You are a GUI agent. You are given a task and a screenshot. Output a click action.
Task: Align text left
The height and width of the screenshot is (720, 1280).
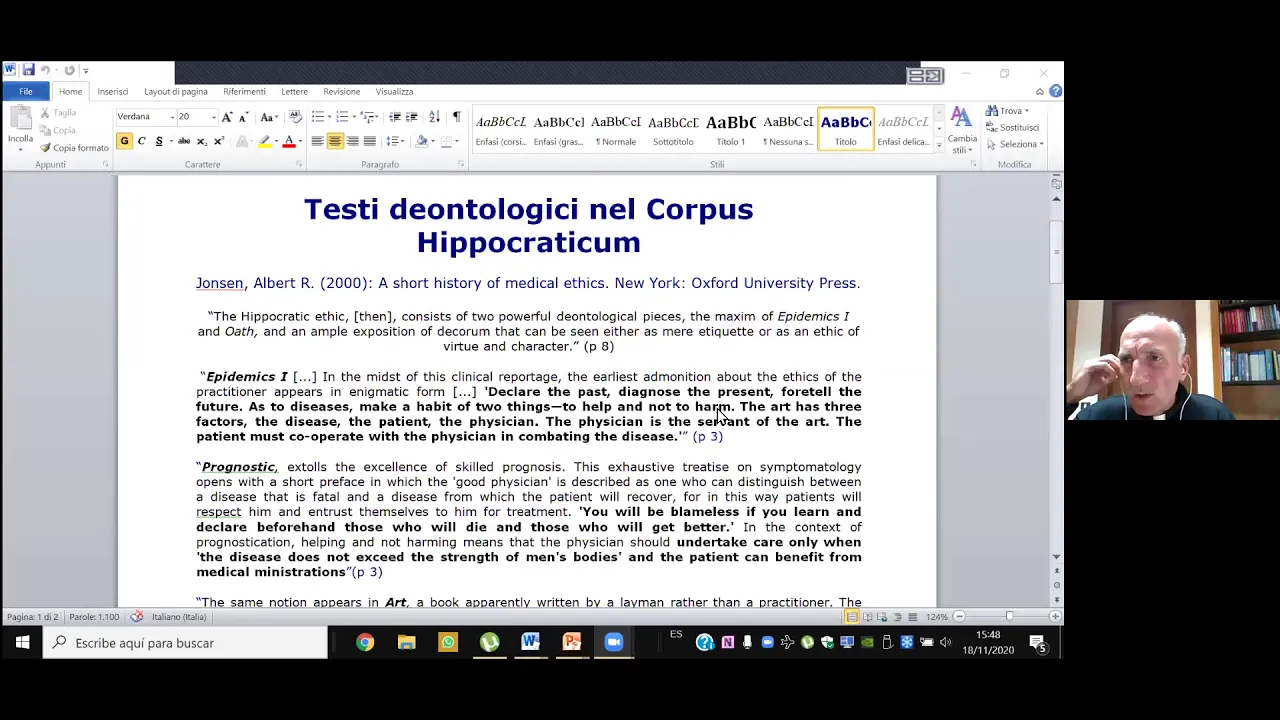pyautogui.click(x=317, y=141)
